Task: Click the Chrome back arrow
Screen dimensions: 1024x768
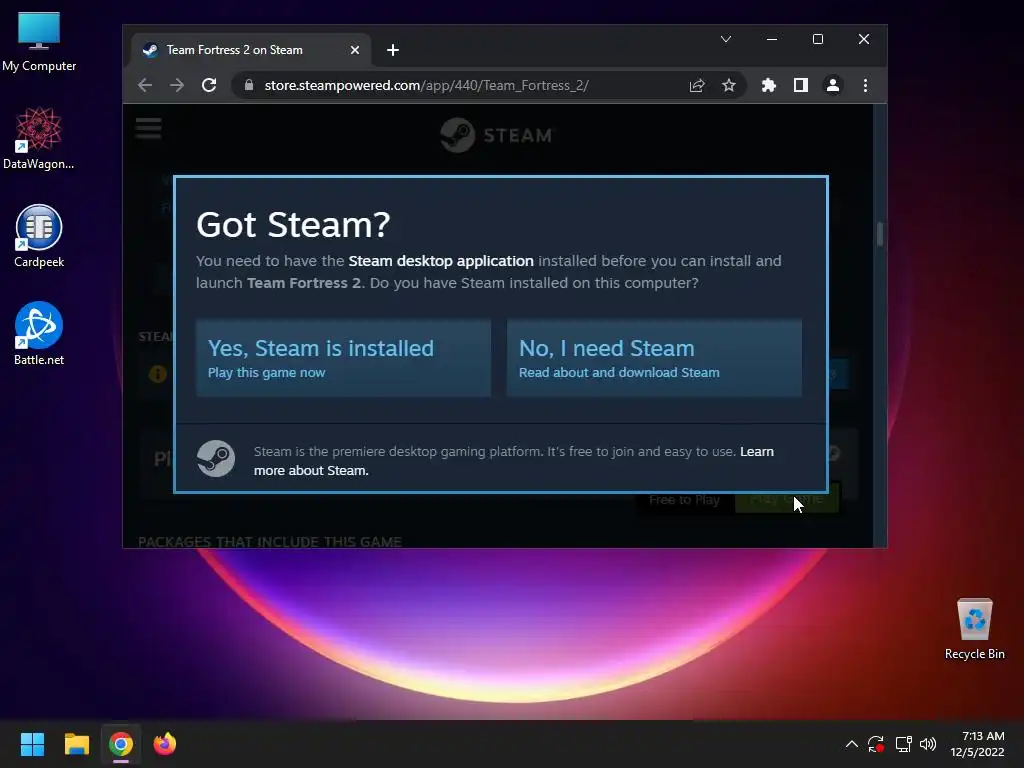Action: (x=145, y=85)
